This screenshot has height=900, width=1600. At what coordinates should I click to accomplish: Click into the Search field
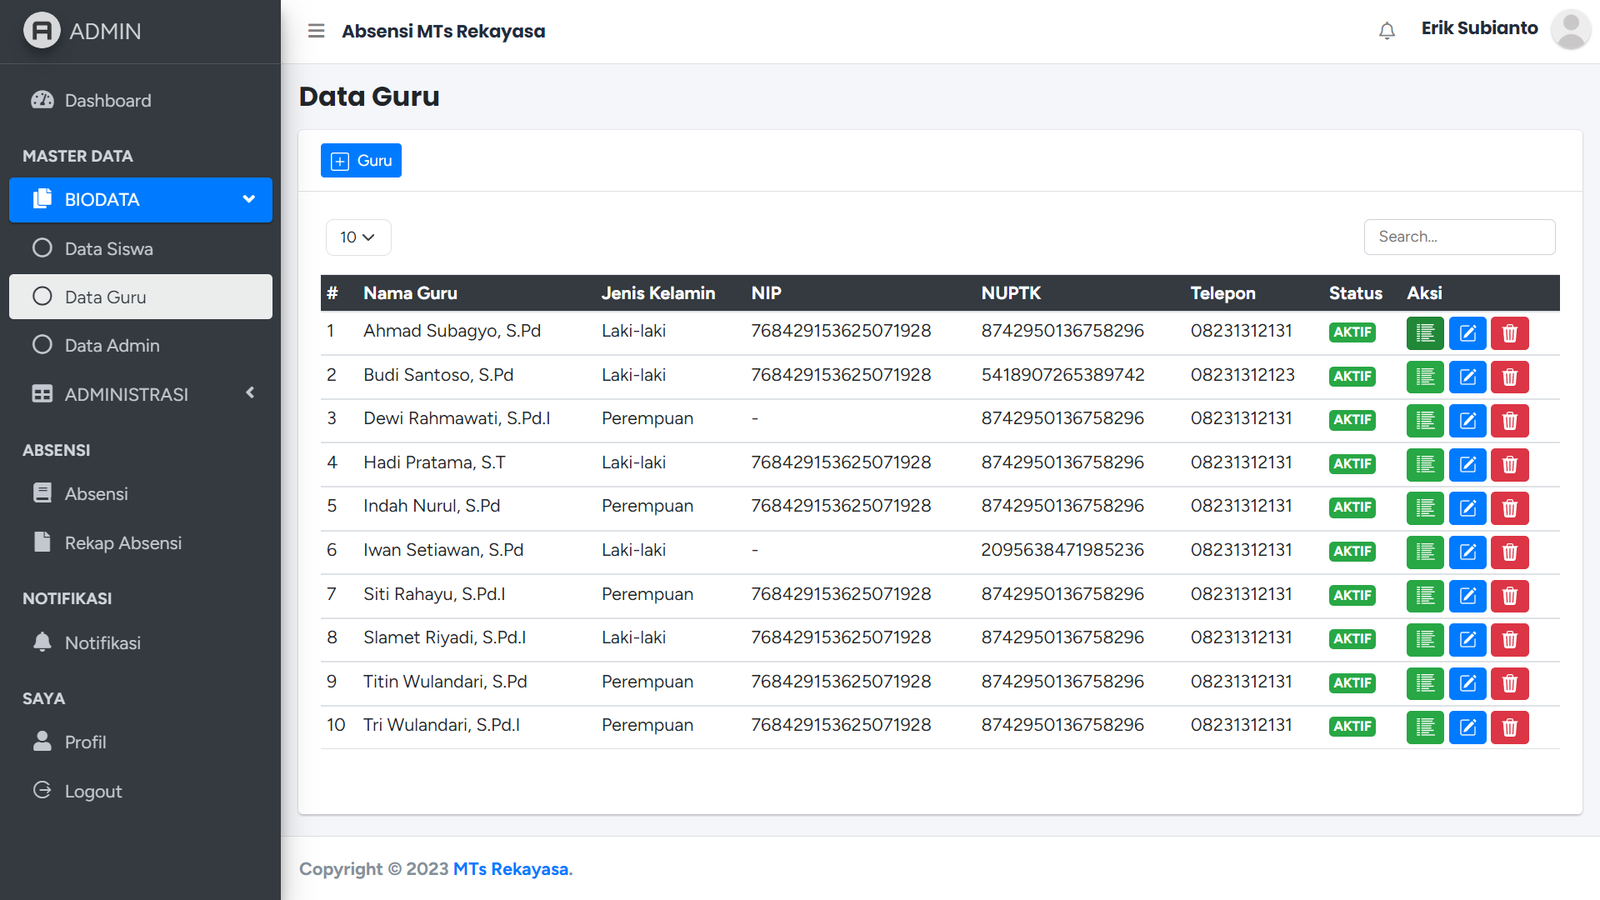pyautogui.click(x=1458, y=237)
